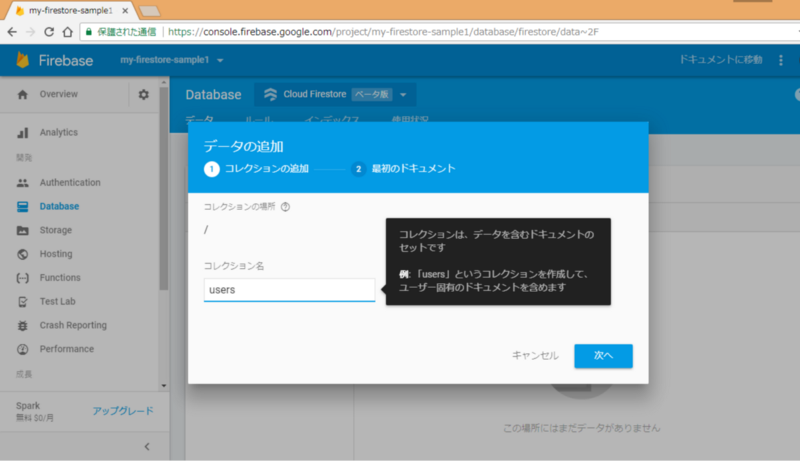Viewport: 800px width, 461px height.
Task: Click the Database page heading
Action: coord(213,95)
